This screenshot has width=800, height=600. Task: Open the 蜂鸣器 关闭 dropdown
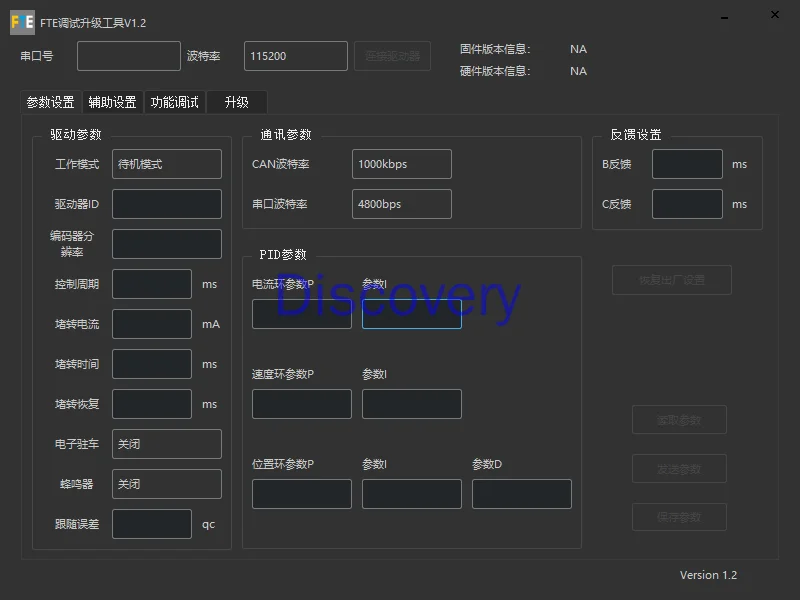click(x=167, y=484)
